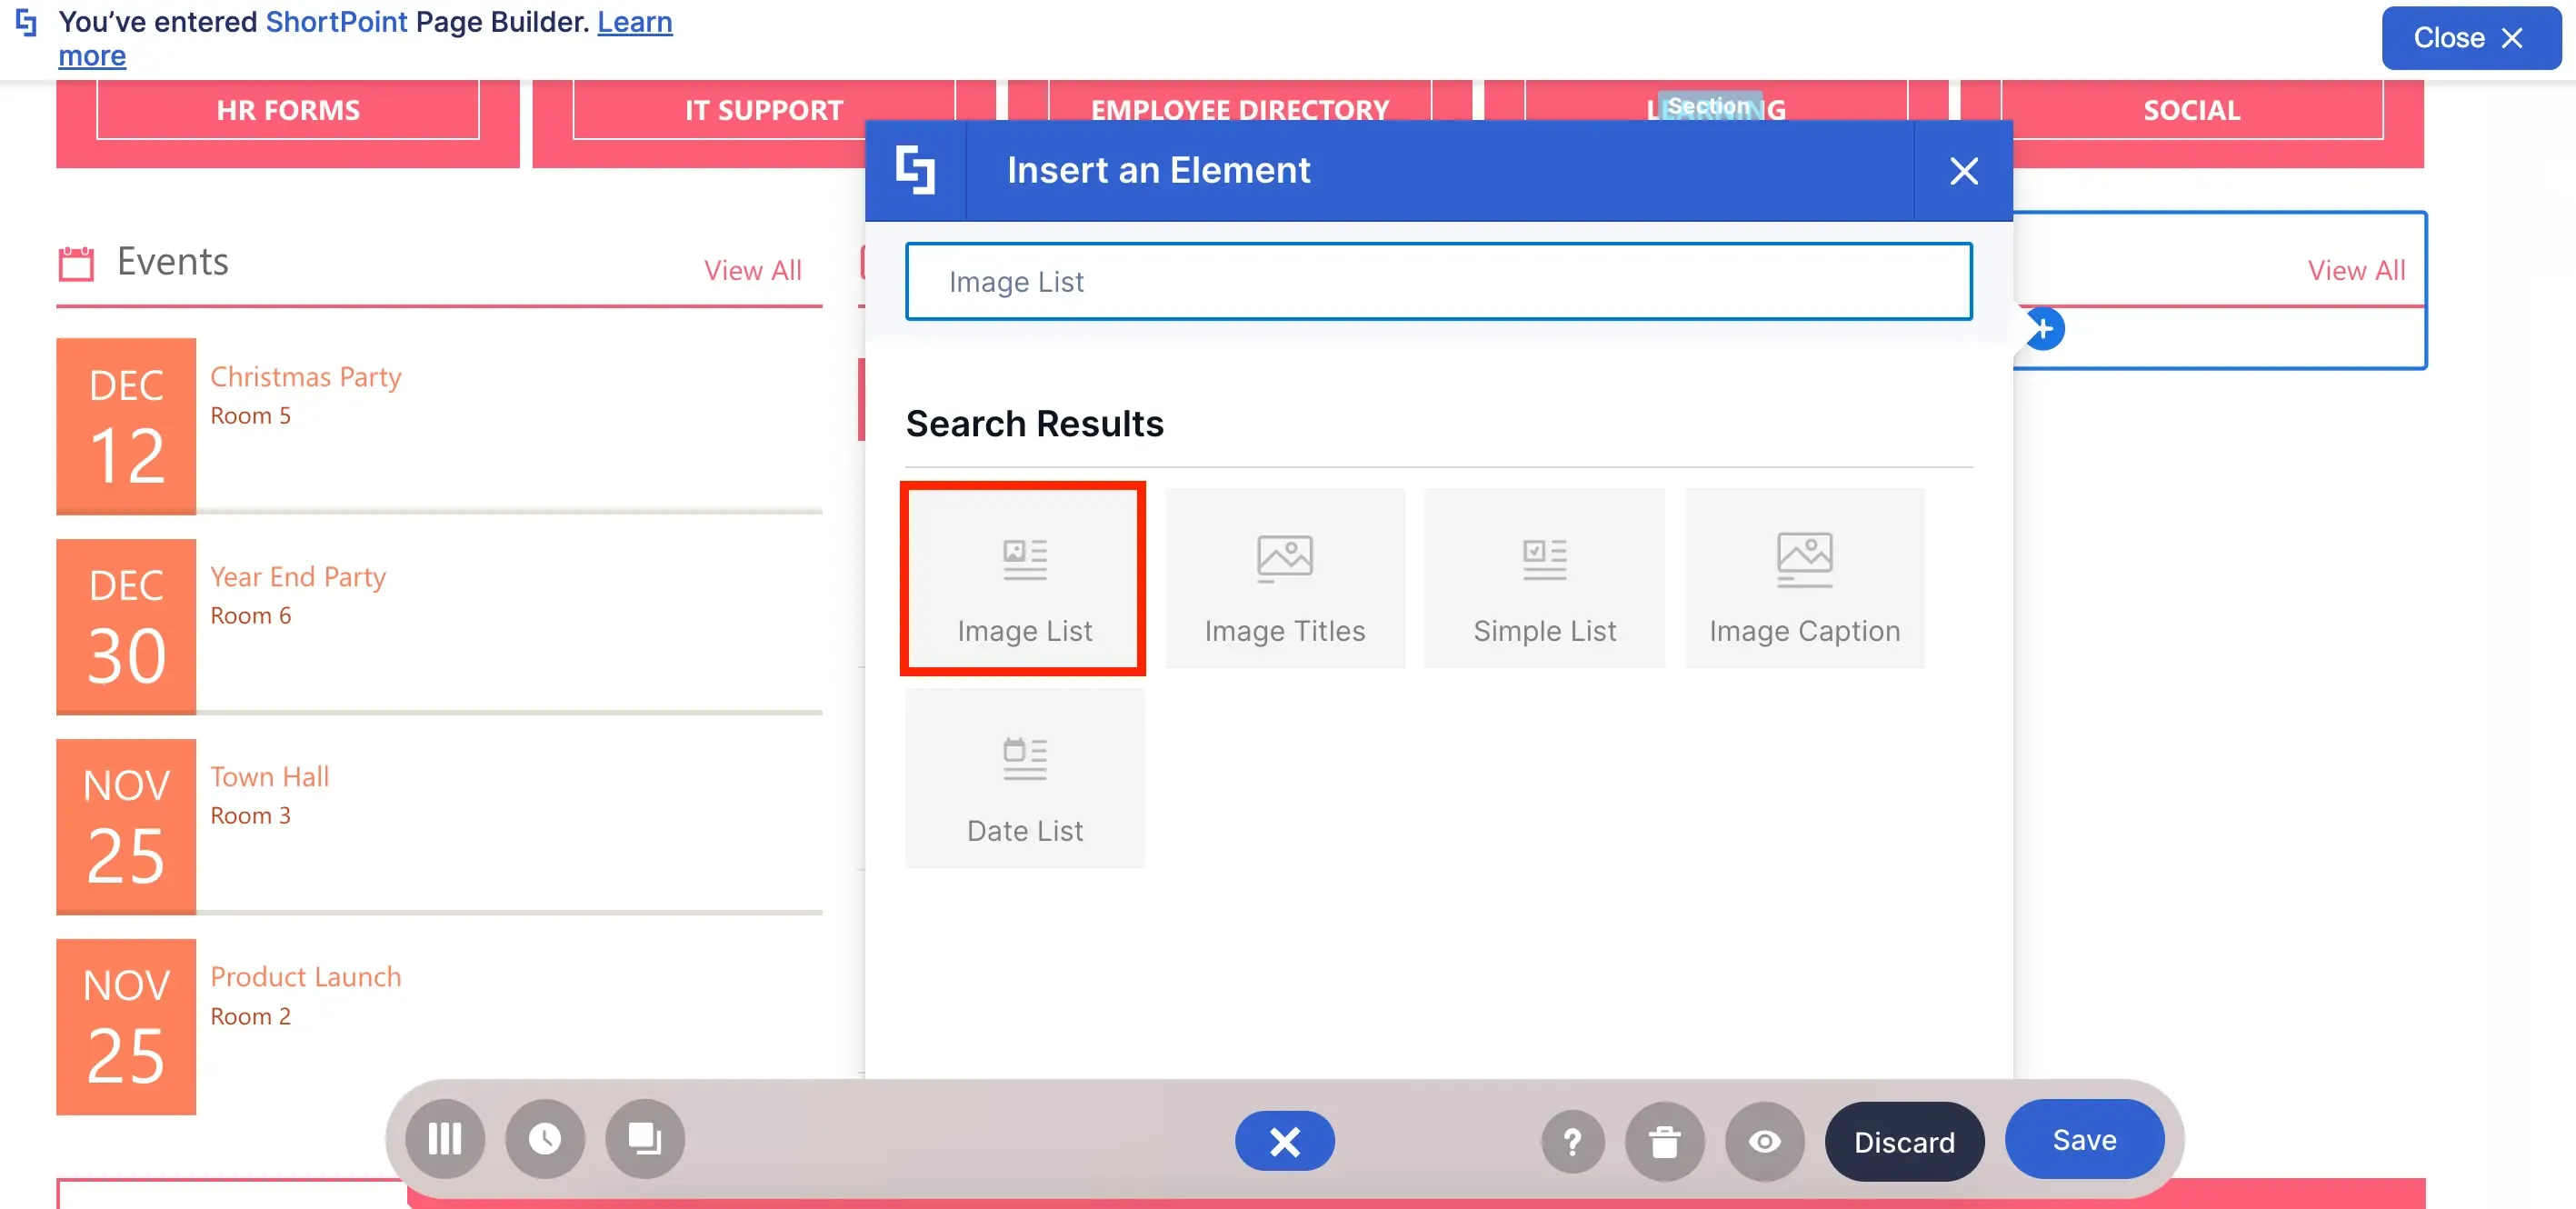2576x1209 pixels.
Task: Insert the Date List element
Action: point(1024,778)
